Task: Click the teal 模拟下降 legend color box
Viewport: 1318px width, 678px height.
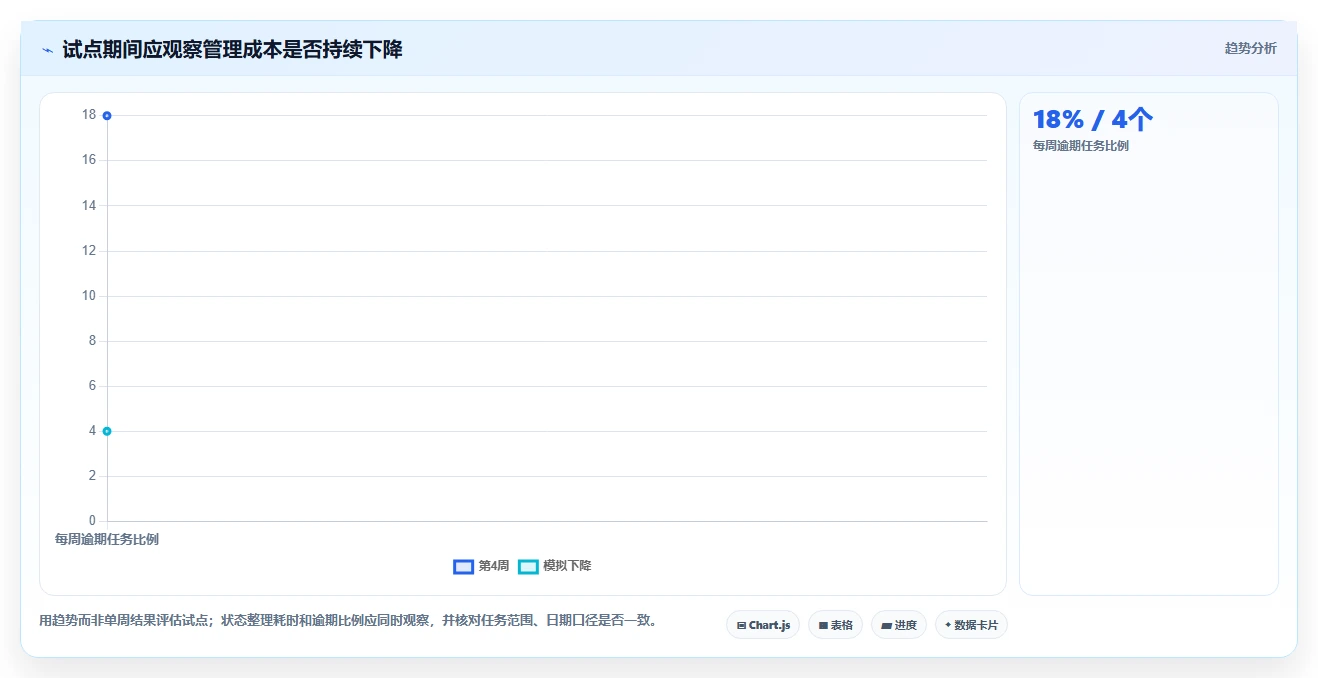Action: click(x=528, y=566)
